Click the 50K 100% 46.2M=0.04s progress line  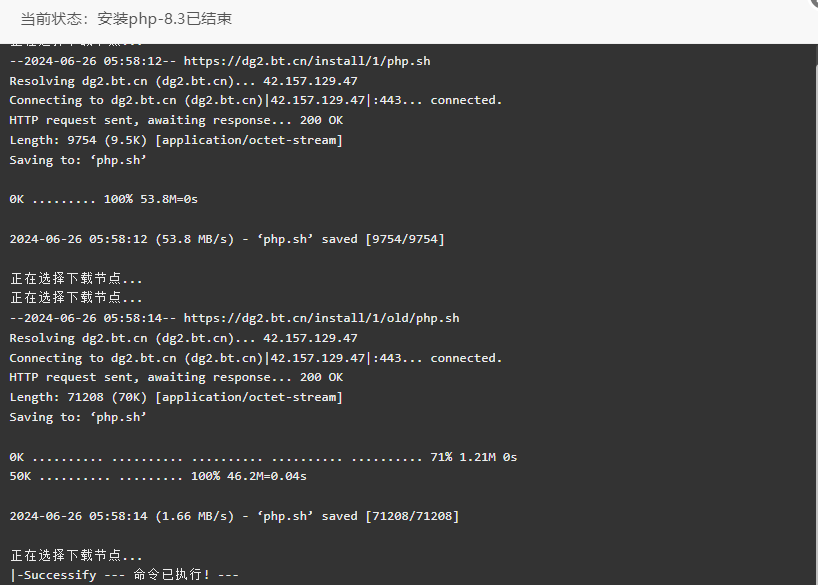[158, 476]
